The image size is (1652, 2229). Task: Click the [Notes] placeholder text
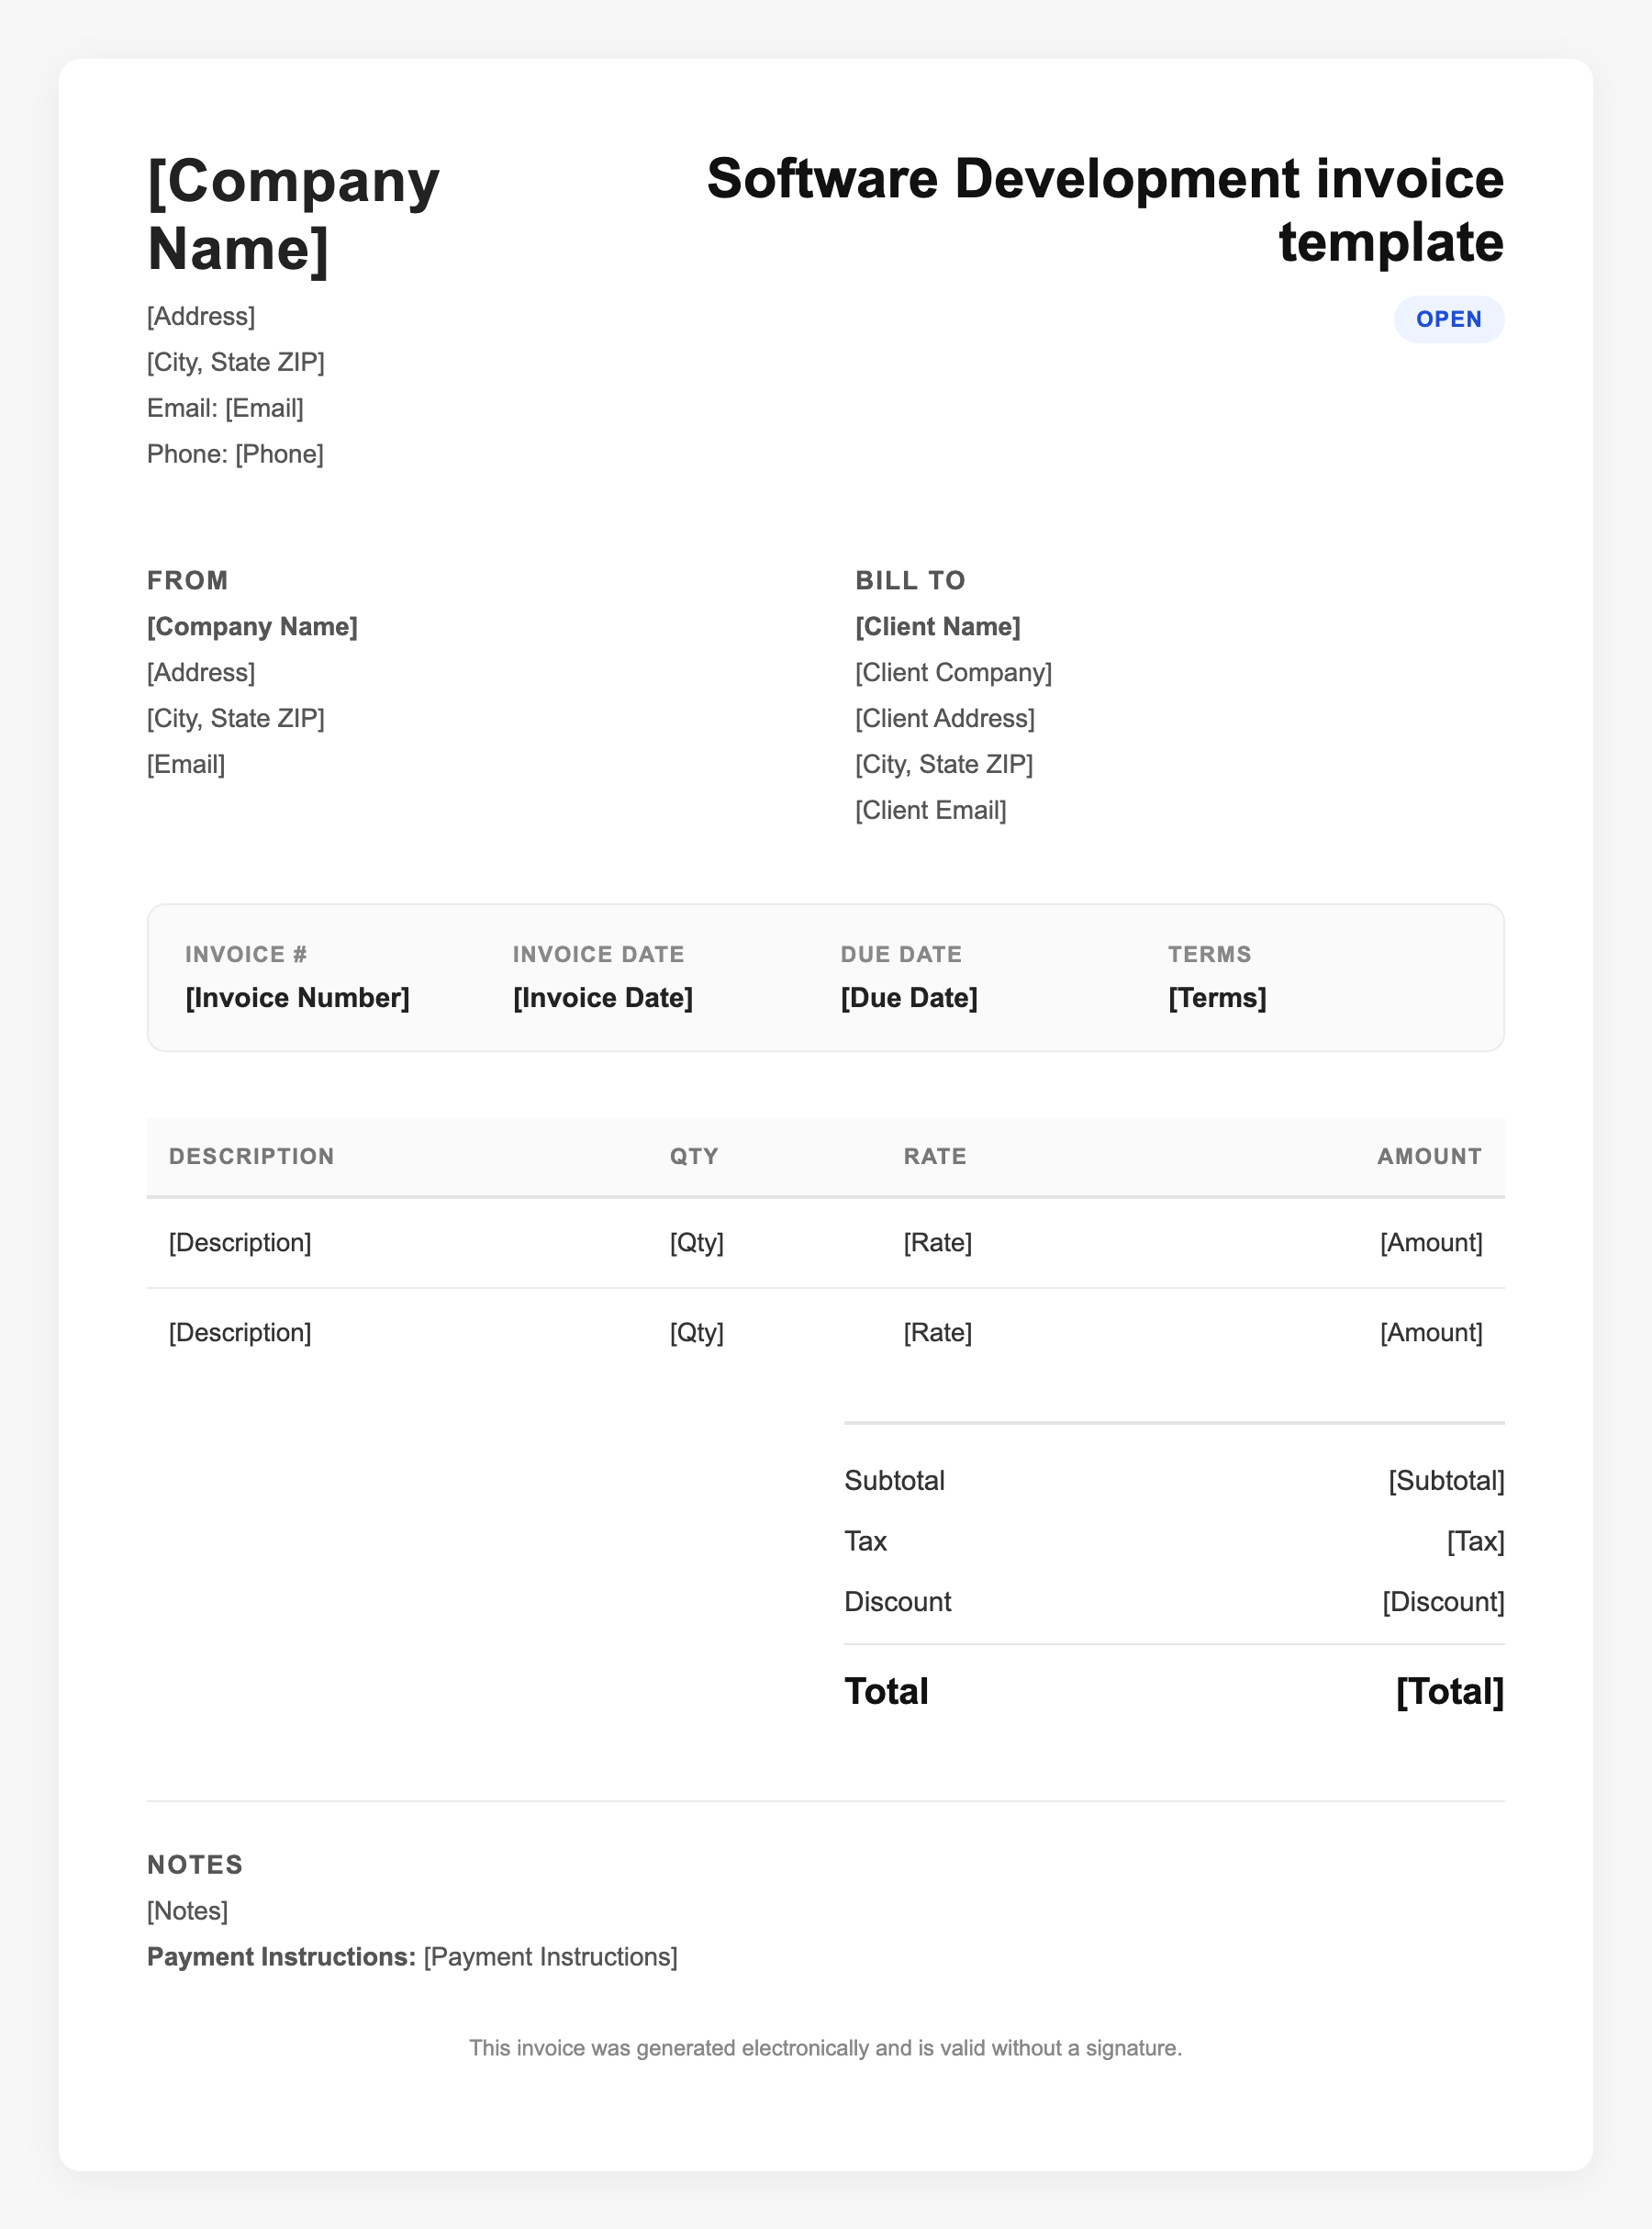click(x=187, y=1910)
